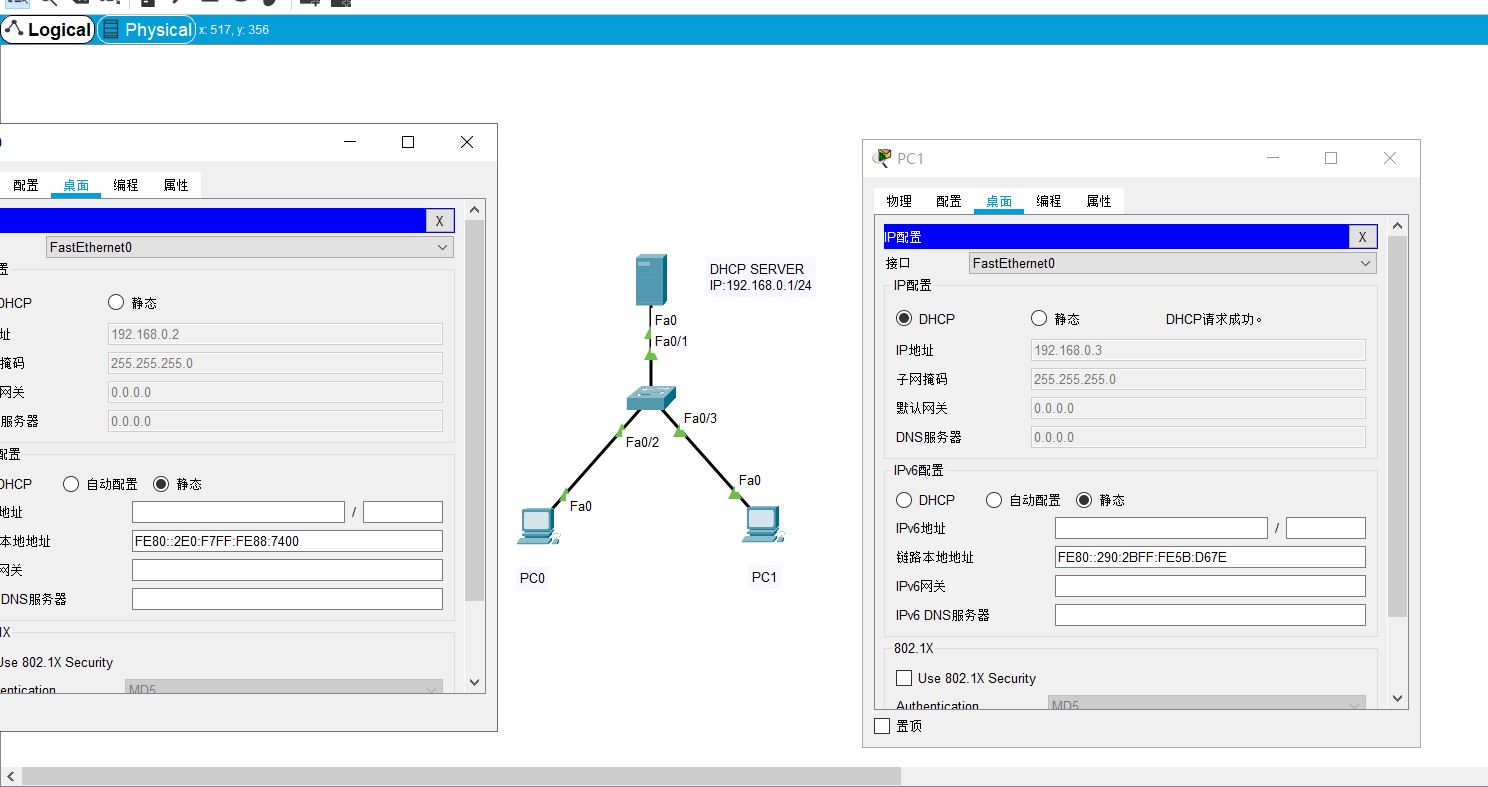Click PC1 链路本地地址 field
Viewport: 1488px width, 787px height.
pos(1210,557)
